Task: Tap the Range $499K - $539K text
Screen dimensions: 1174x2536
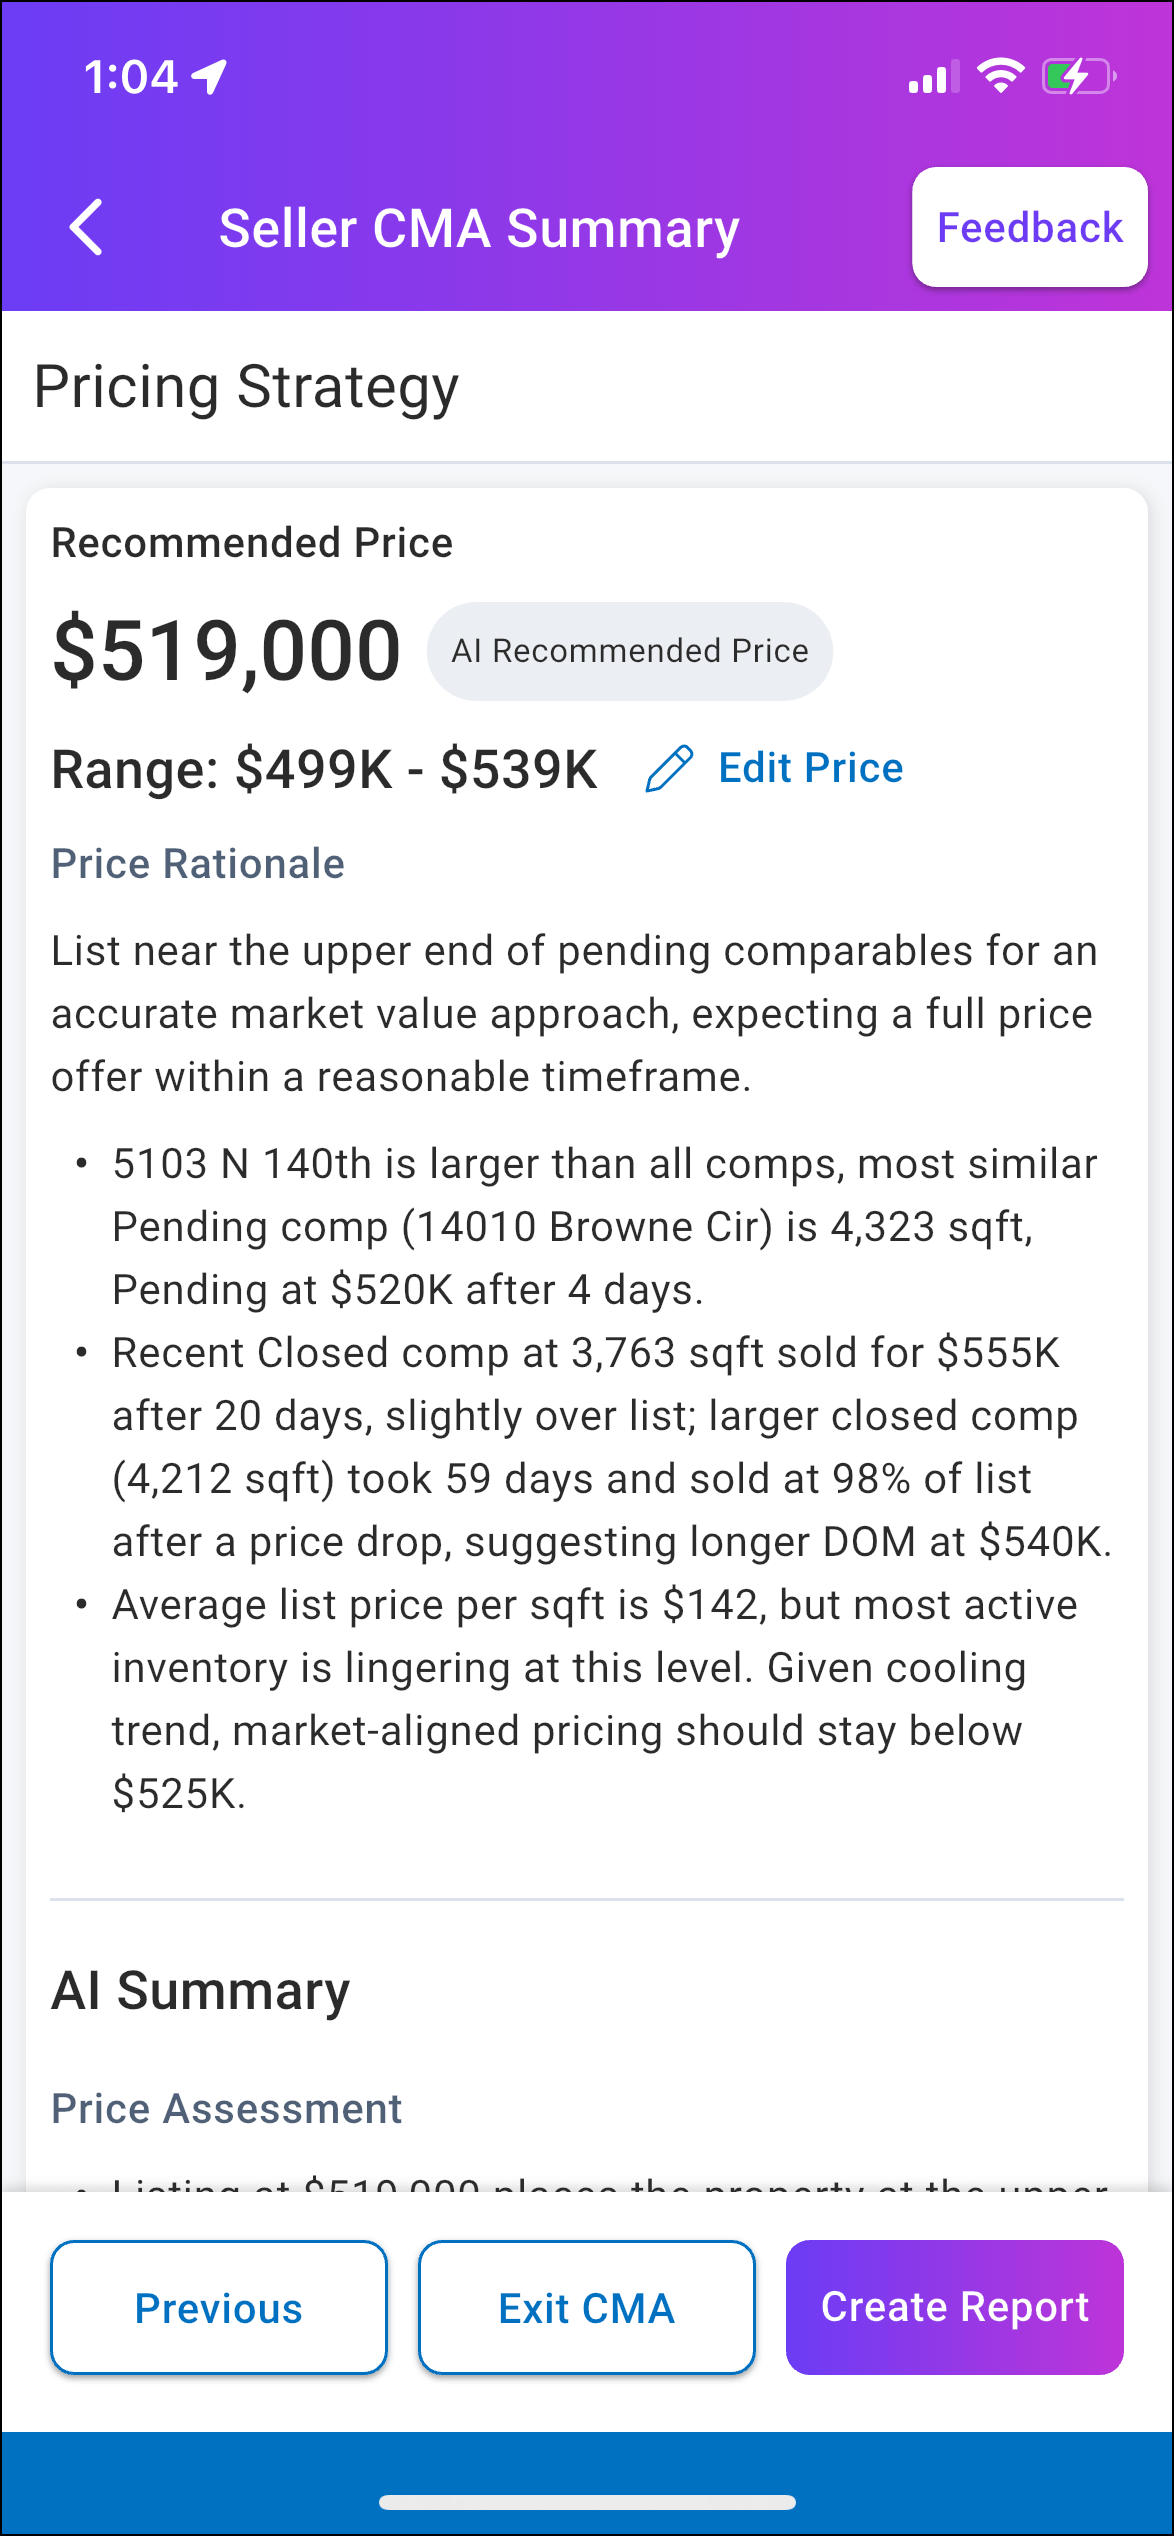Action: (324, 769)
